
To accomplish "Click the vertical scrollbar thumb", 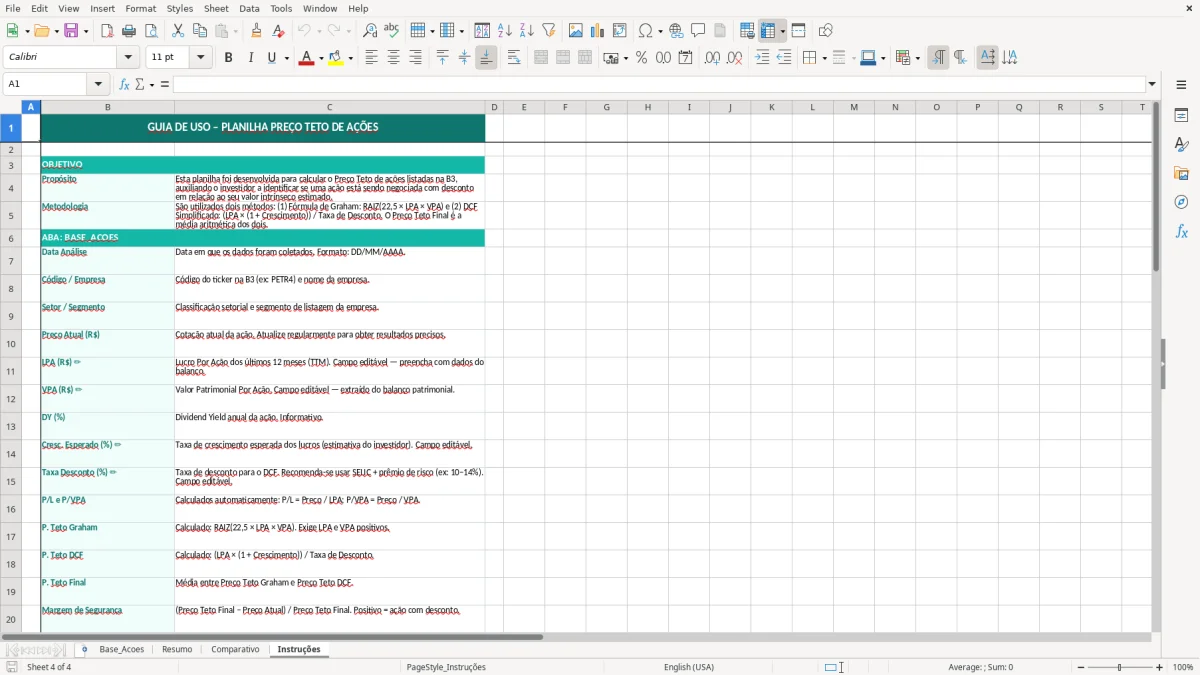I will (x=1157, y=188).
